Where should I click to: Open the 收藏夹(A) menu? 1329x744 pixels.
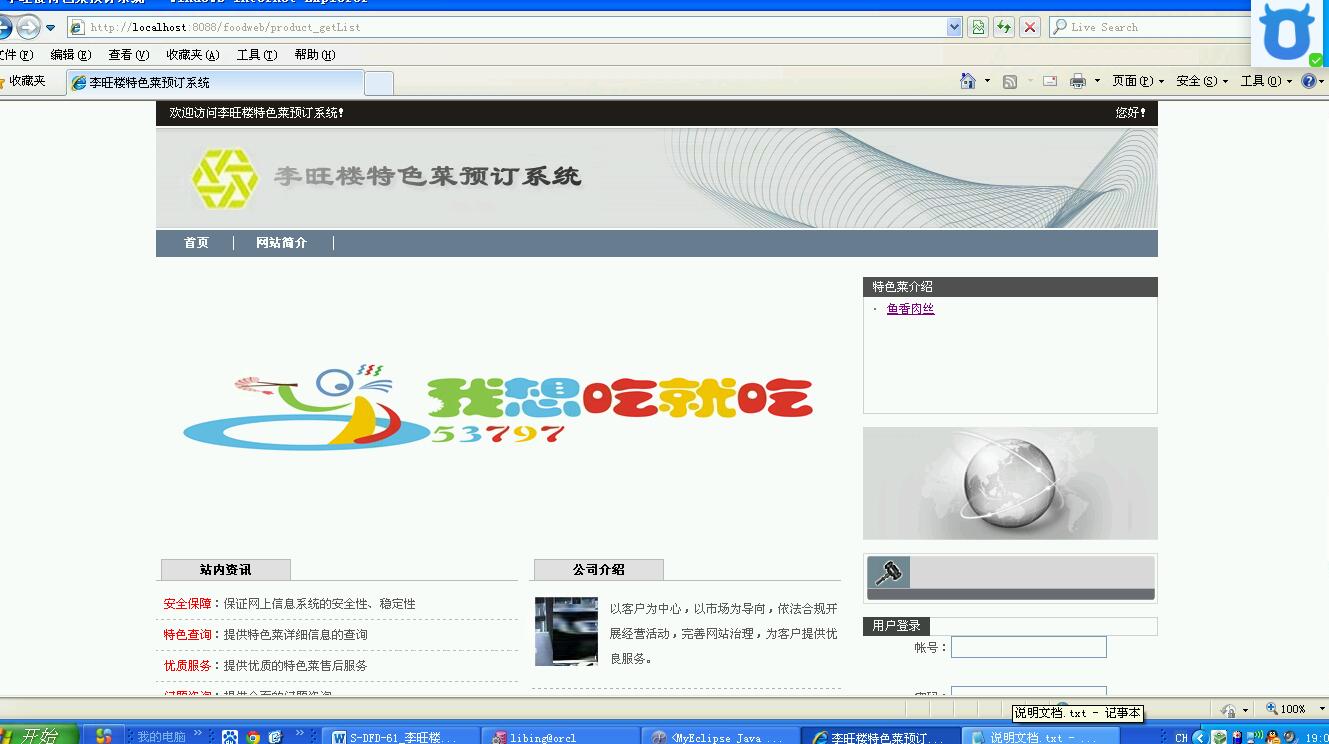click(x=192, y=55)
